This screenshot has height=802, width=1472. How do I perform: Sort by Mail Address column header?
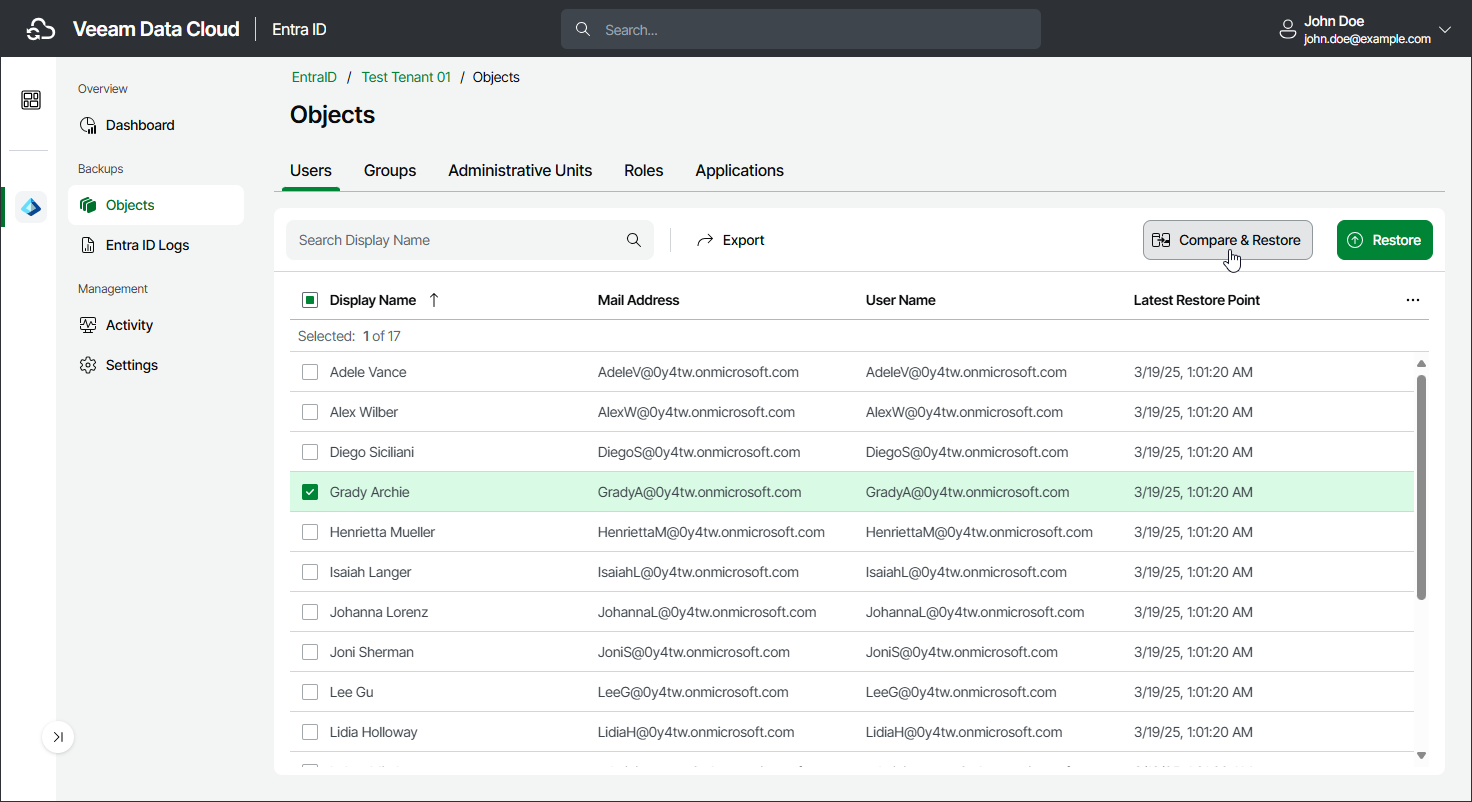point(638,300)
